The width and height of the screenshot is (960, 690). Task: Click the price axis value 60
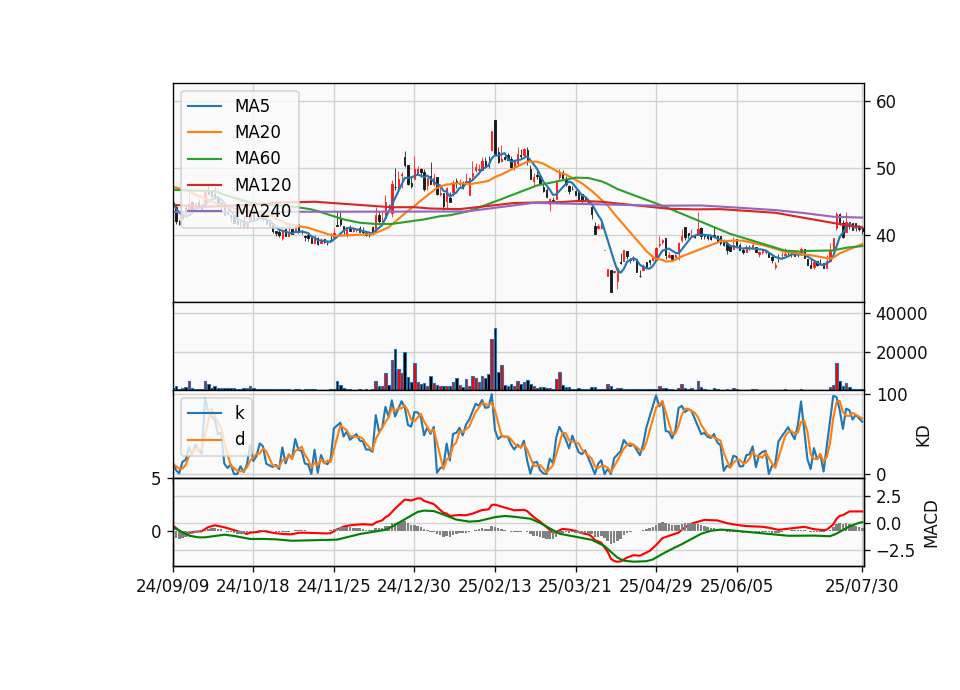(886, 102)
